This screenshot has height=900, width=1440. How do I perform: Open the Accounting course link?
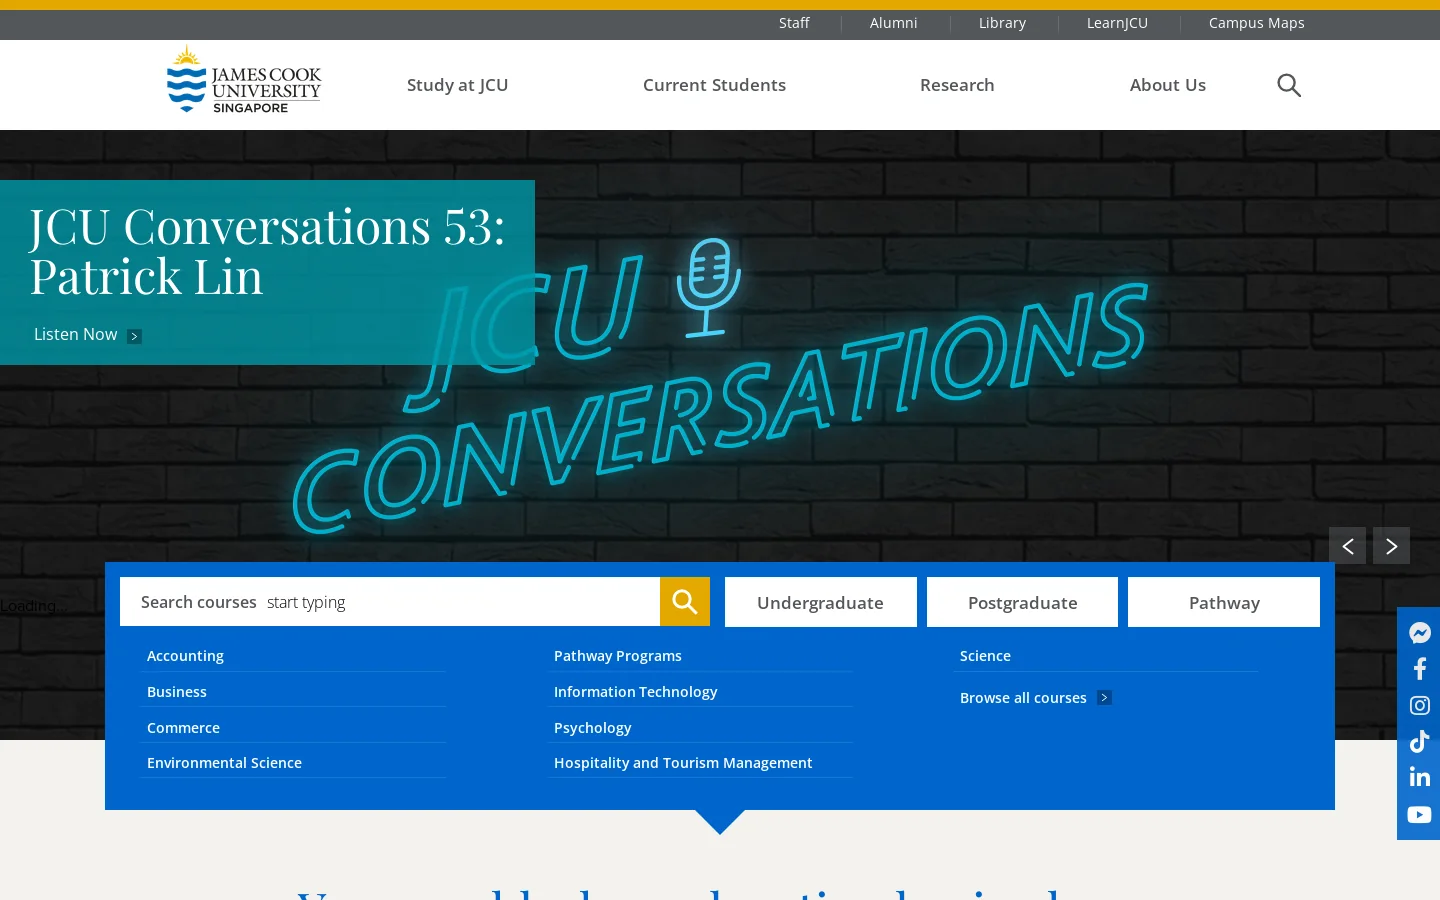[185, 656]
